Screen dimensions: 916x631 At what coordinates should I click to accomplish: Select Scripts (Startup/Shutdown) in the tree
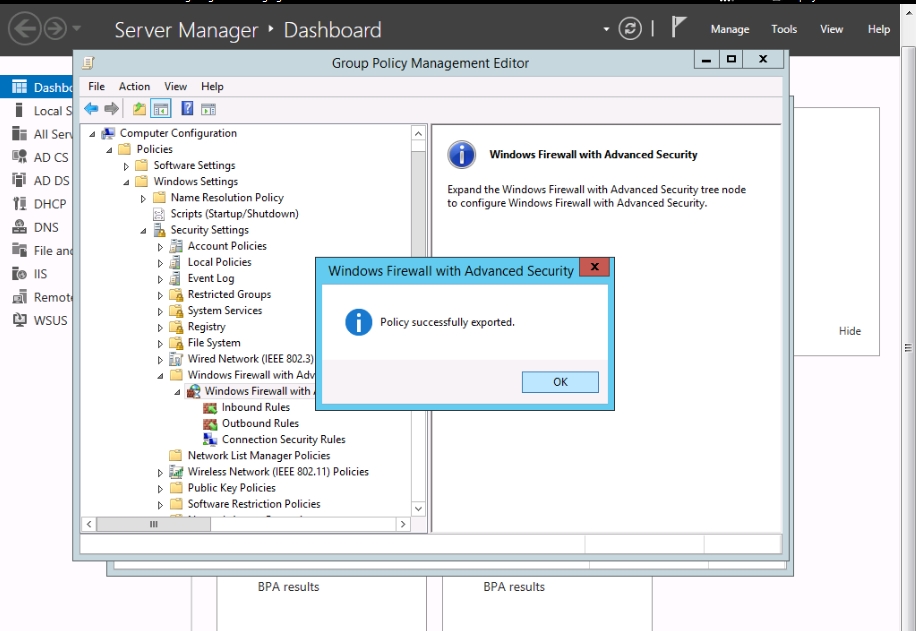[x=234, y=214]
